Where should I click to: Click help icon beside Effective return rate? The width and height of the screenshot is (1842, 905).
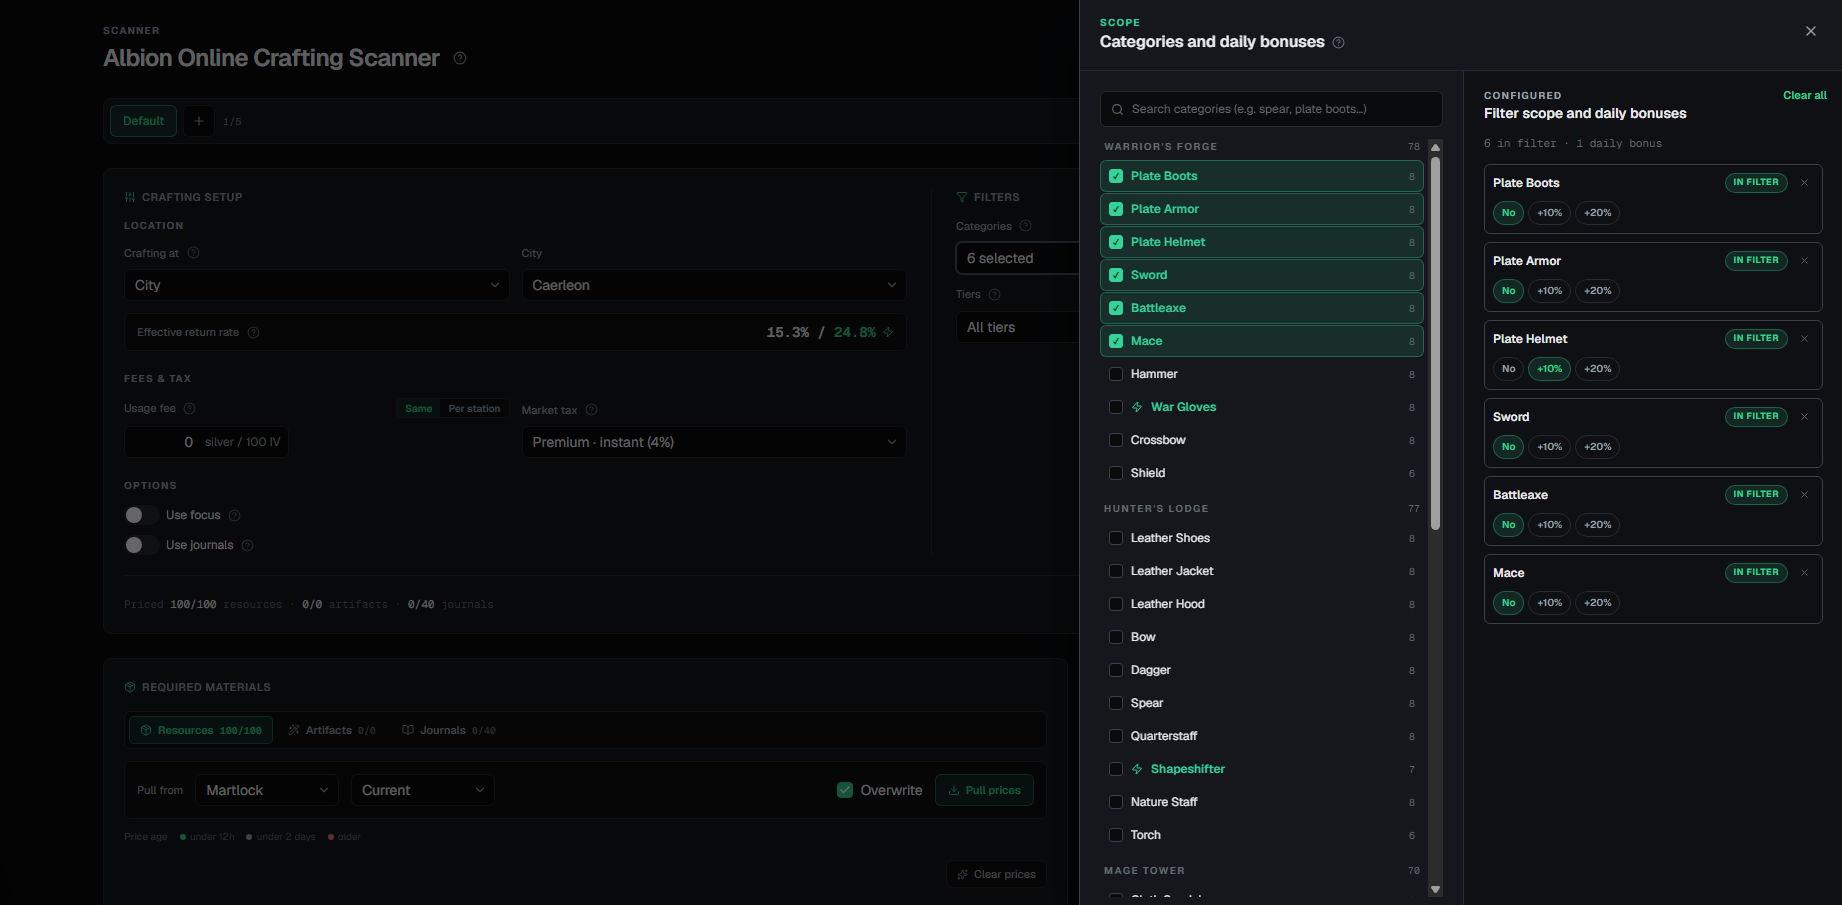(254, 332)
